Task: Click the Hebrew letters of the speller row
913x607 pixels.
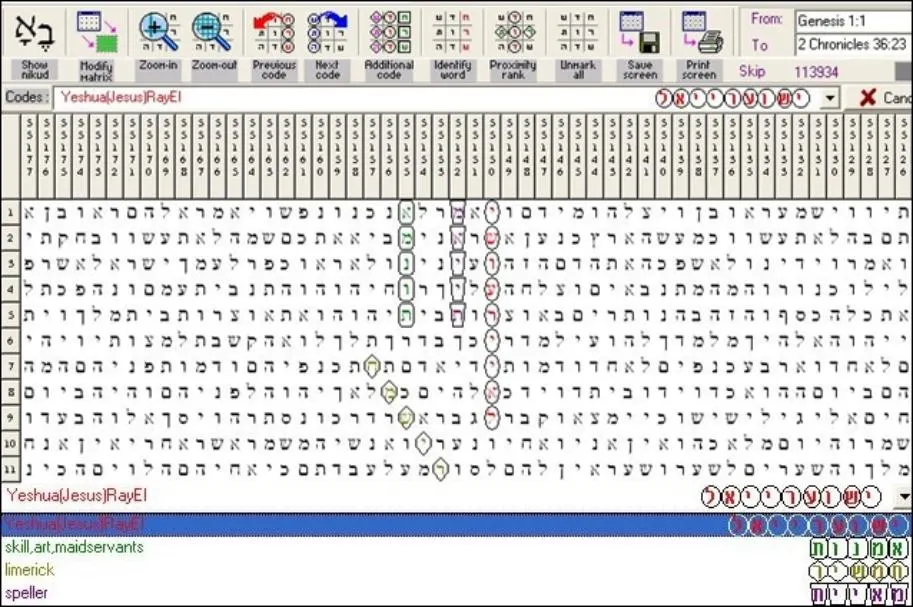Action: [859, 595]
